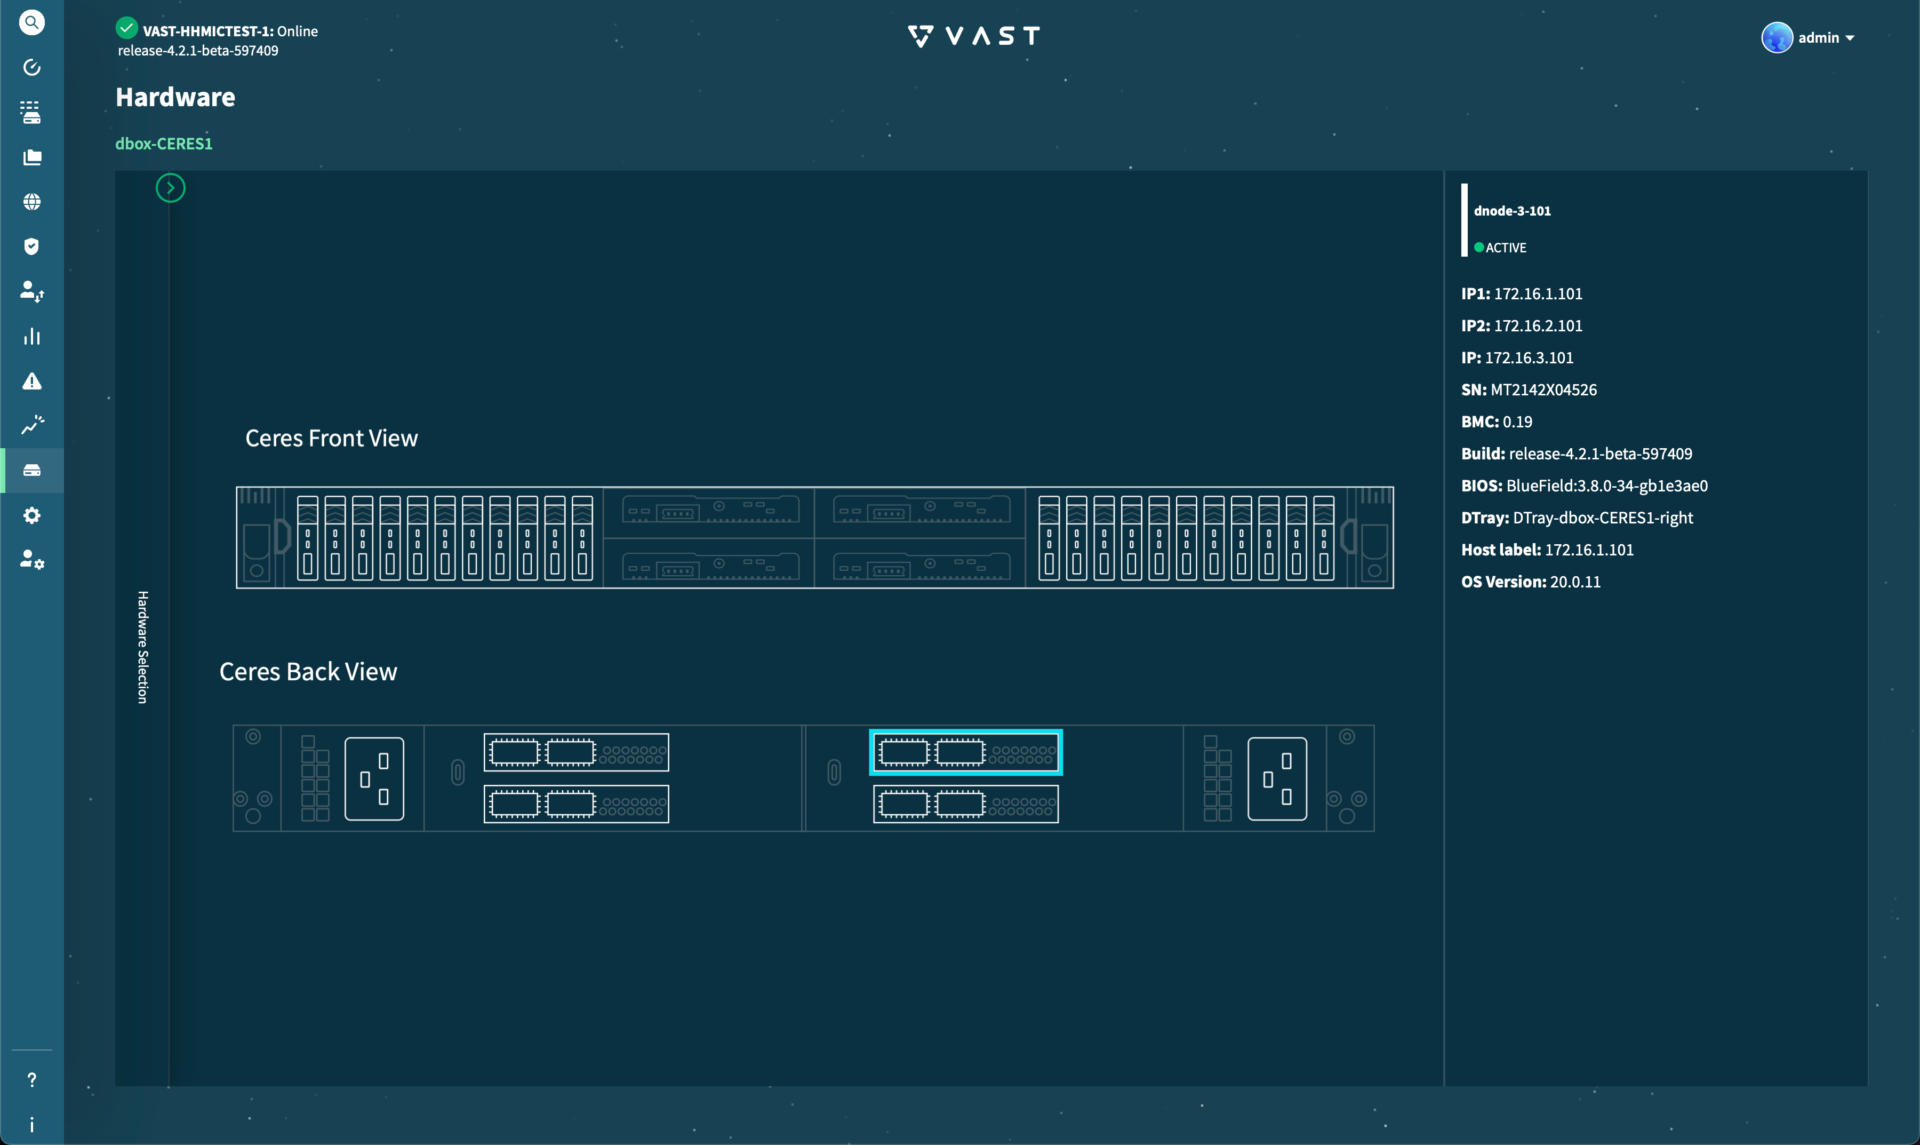The width and height of the screenshot is (1920, 1145).
Task: Click the dnode-3-101 title
Action: click(1512, 211)
